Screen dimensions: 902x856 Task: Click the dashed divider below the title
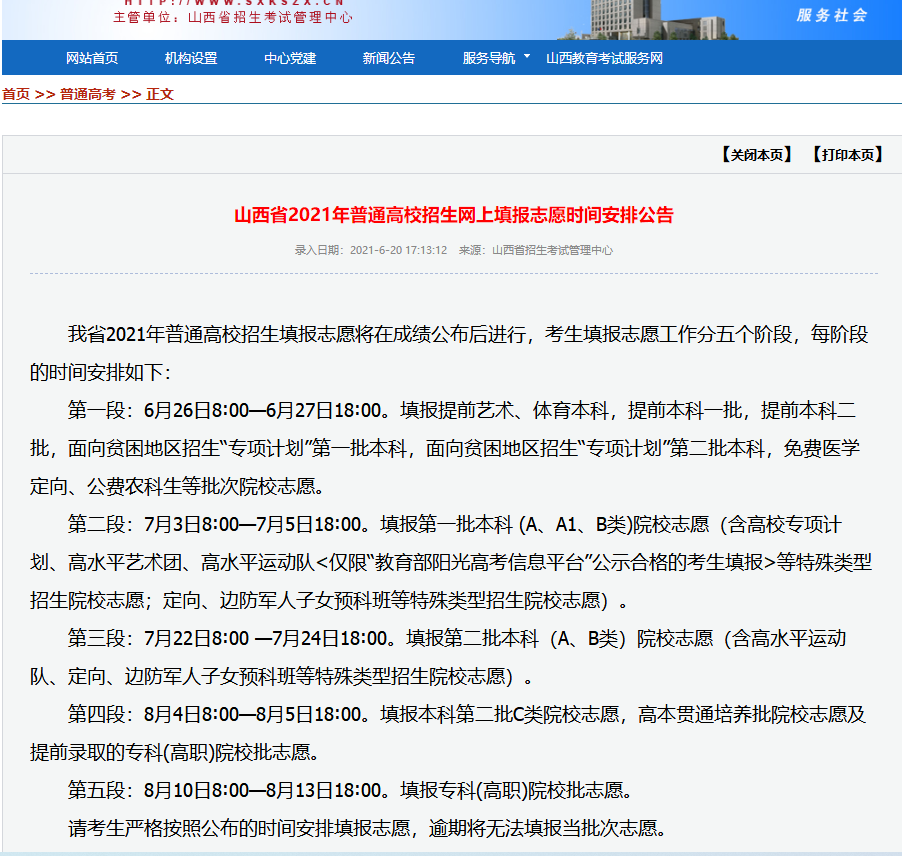[451, 274]
